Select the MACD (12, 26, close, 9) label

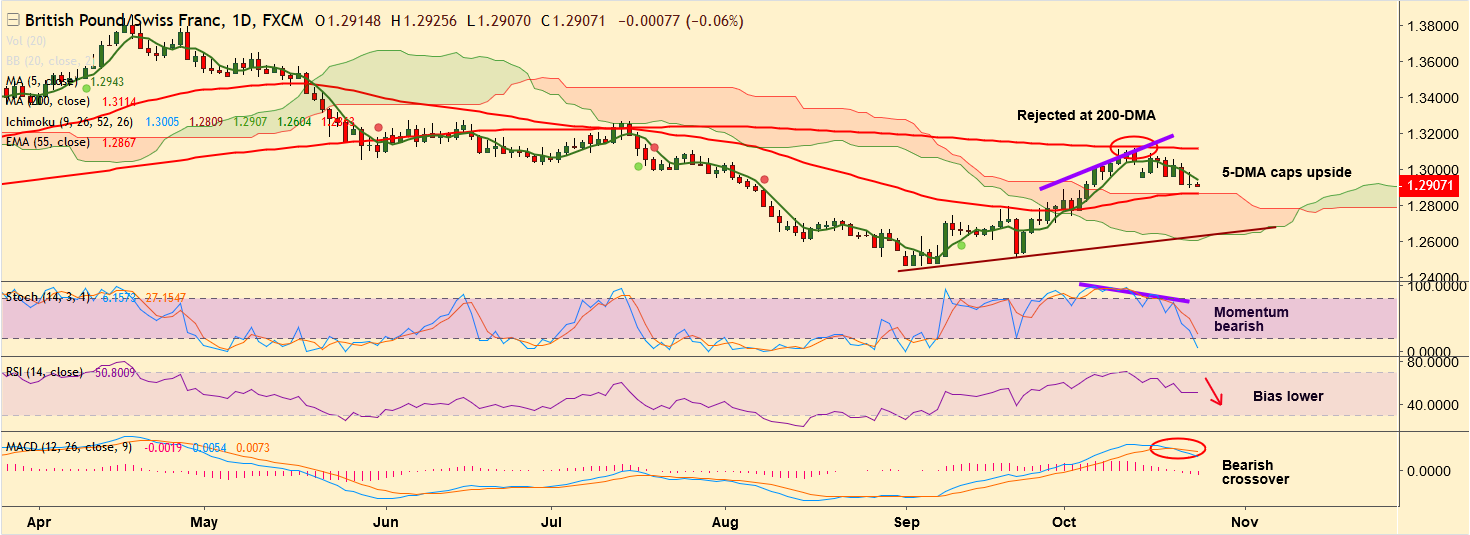(x=69, y=447)
